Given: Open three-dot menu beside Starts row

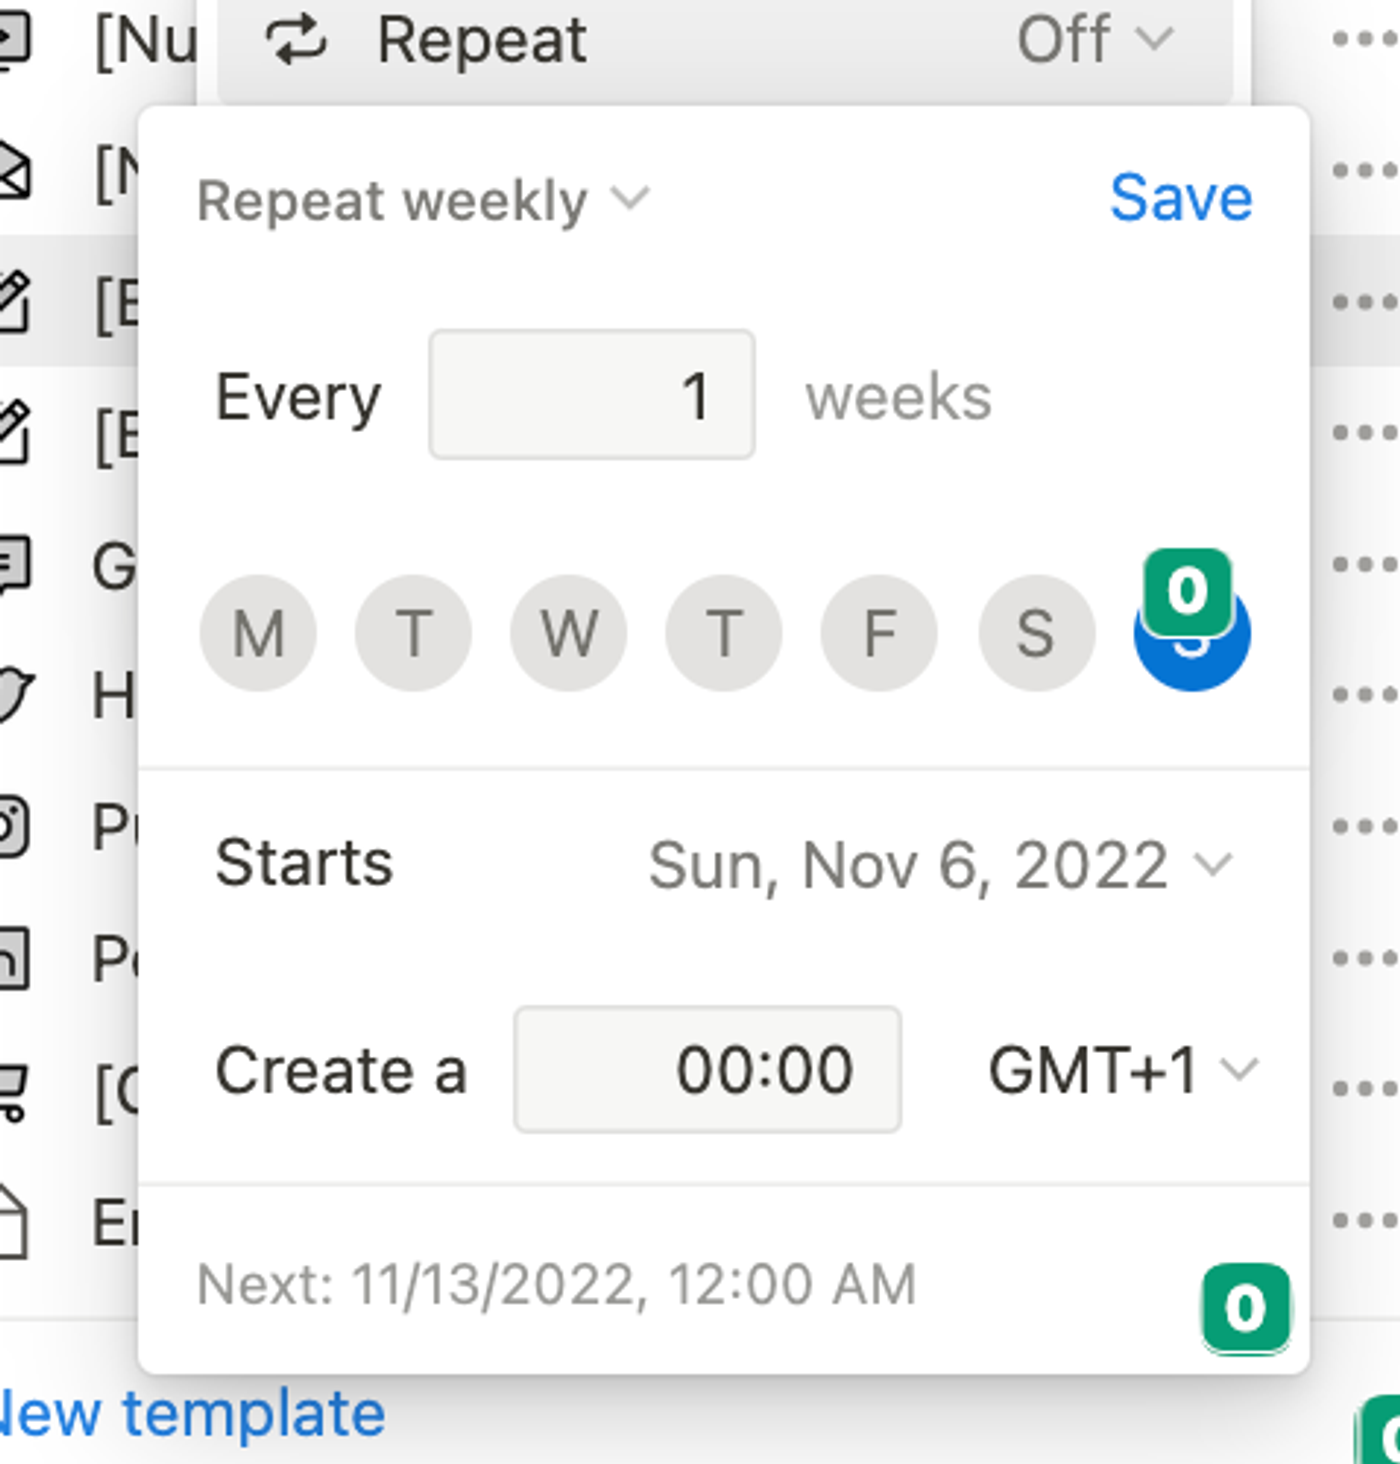Looking at the screenshot, I should pyautogui.click(x=1365, y=826).
